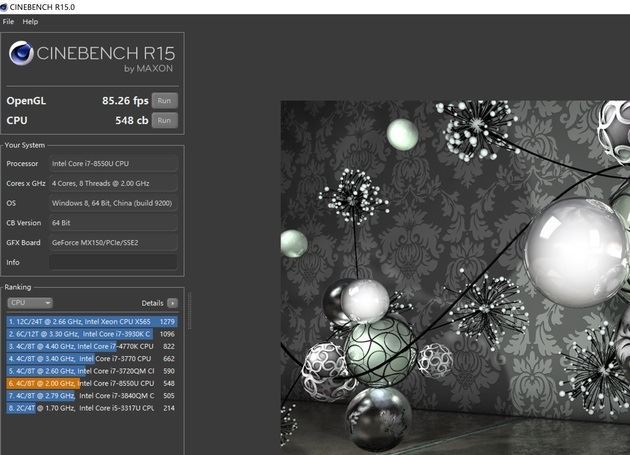Select ranking row 3 Core i7-4770K

[x=92, y=346]
